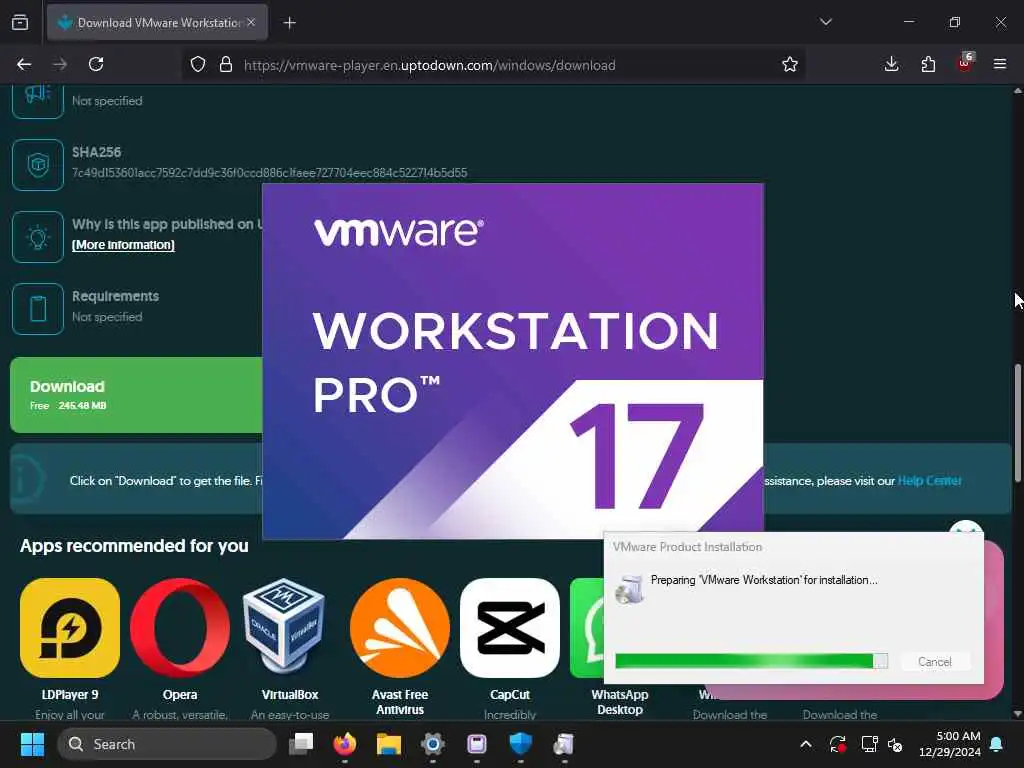This screenshot has width=1024, height=768.
Task: Open the tracking protection shield icon
Action: click(x=198, y=65)
